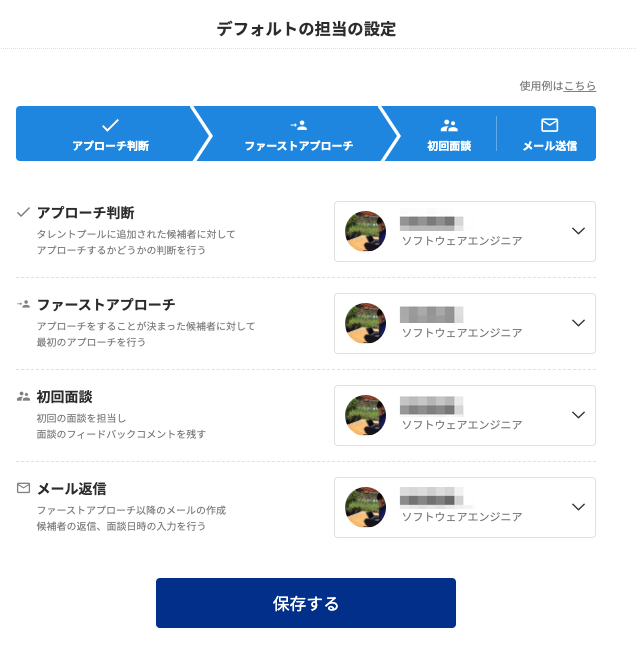Viewport: 636px width, 649px height.
Task: Select the アプローチ判断 step in the banner
Action: (110, 146)
